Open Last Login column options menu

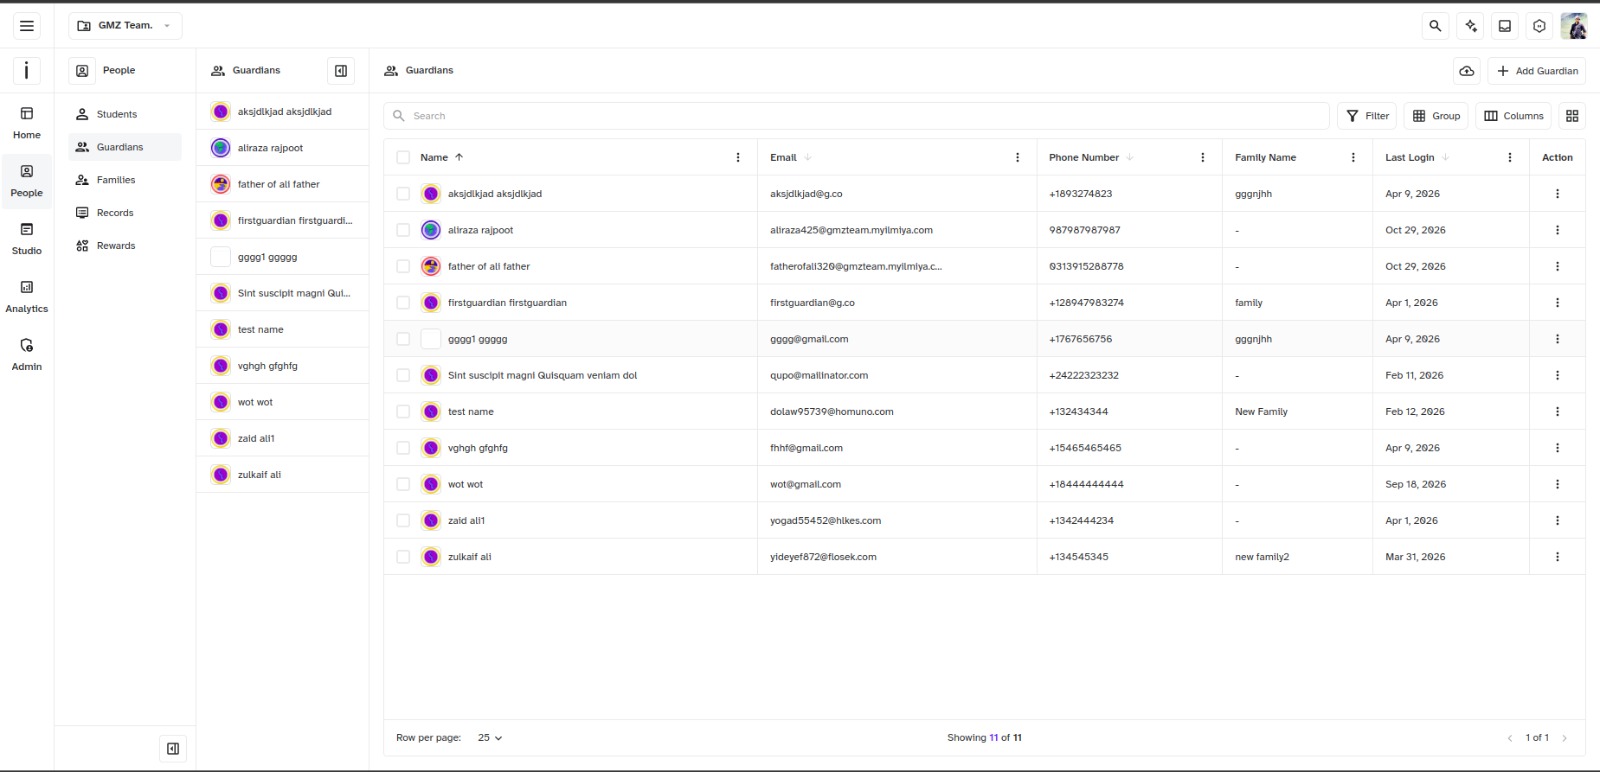(1510, 158)
